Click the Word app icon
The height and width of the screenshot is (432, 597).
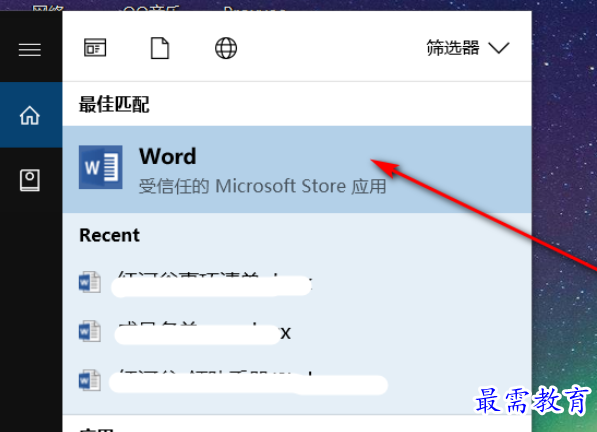click(101, 167)
